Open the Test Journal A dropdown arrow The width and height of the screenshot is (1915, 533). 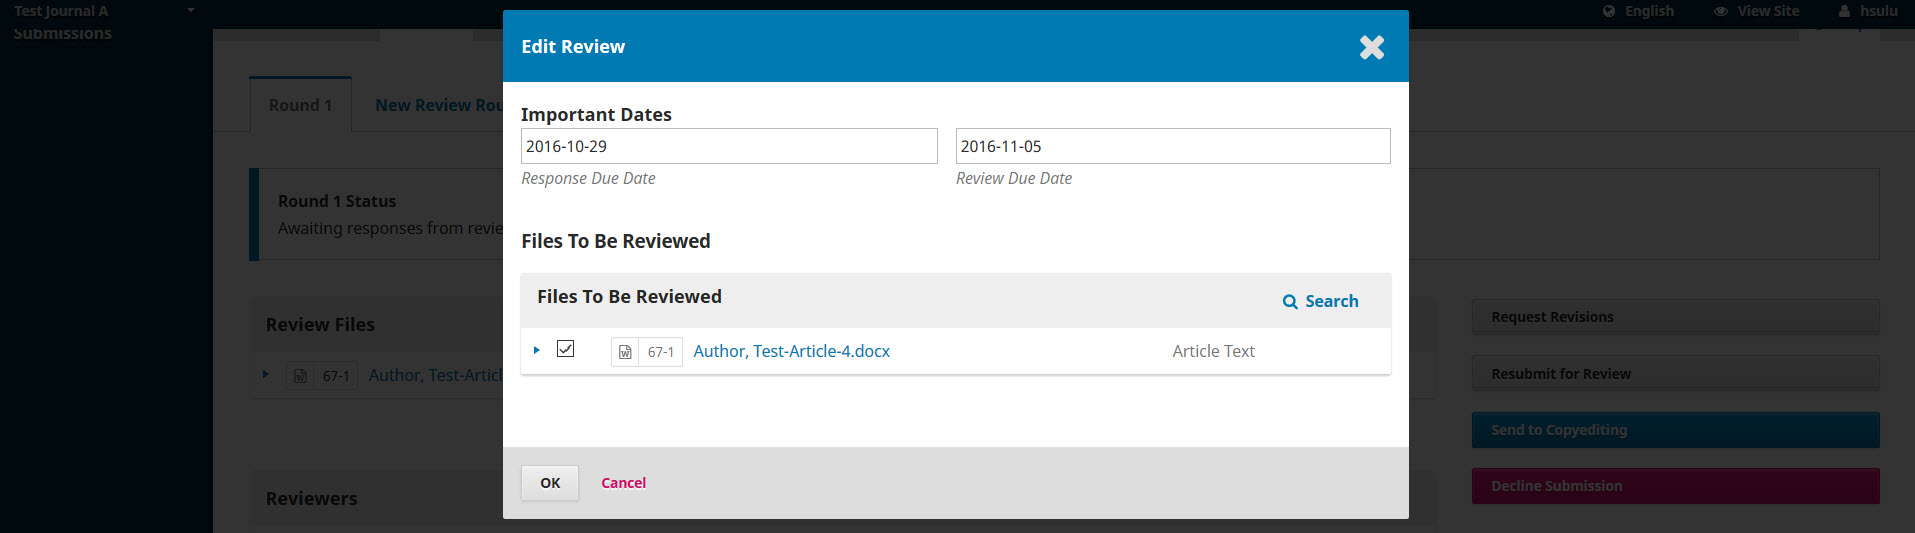[x=191, y=10]
